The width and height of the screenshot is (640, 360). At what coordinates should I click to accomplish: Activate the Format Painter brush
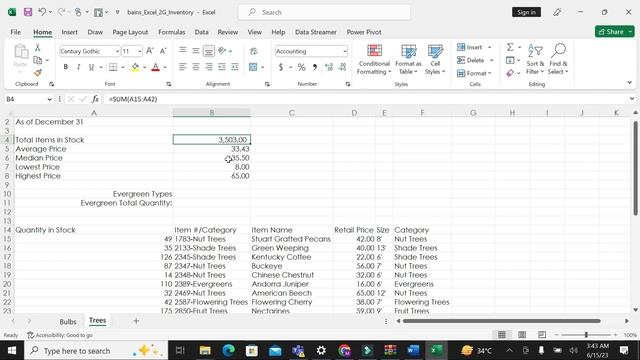click(x=38, y=73)
